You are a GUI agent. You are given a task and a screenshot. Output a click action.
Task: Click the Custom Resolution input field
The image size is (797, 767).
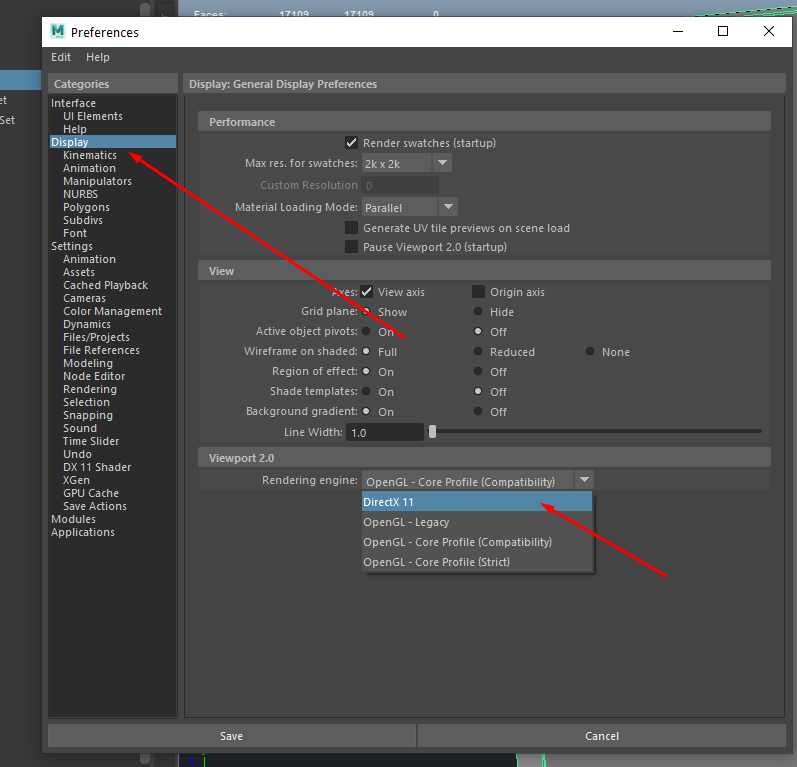click(x=400, y=186)
